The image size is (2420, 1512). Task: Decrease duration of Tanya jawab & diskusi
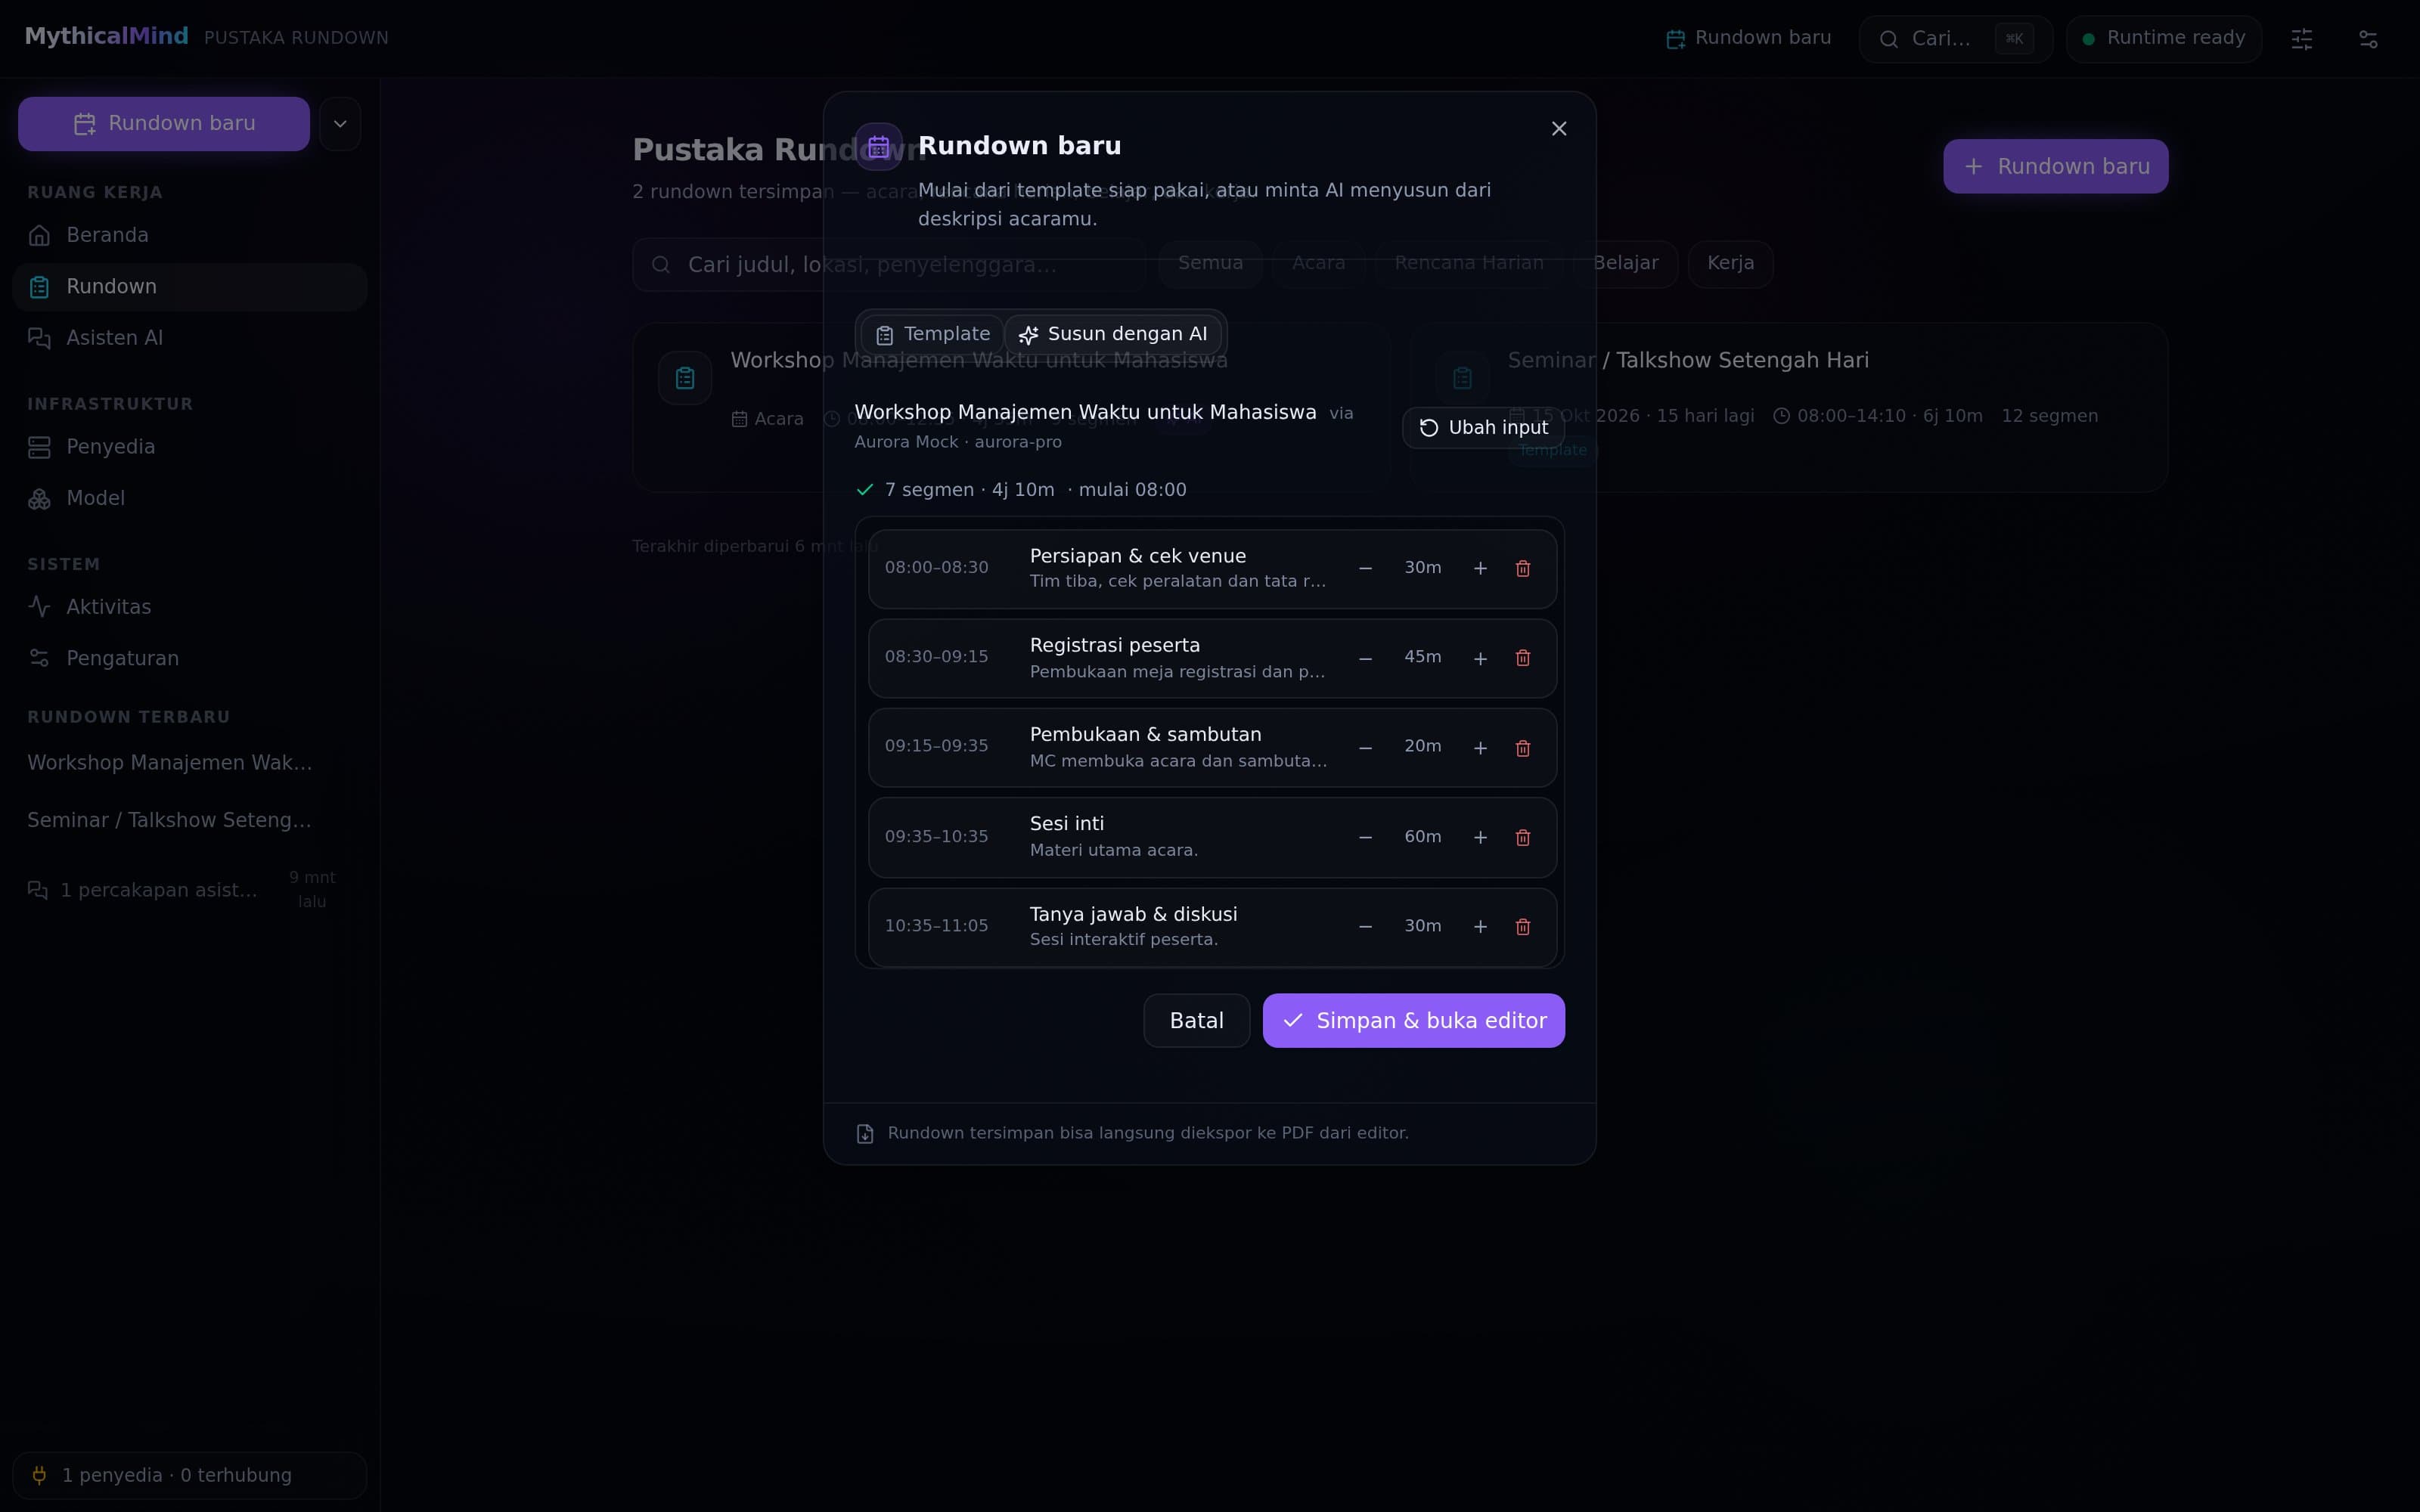(x=1365, y=927)
